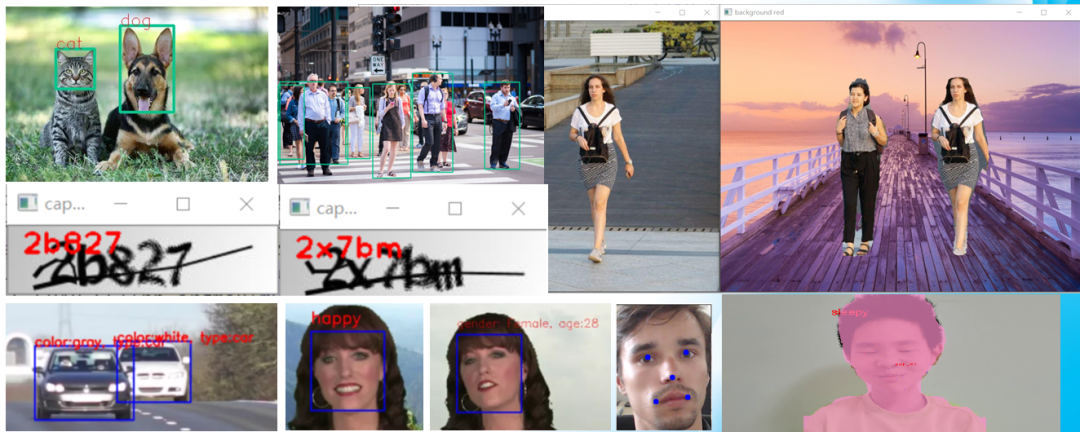Close the walking woman street photo window
The height and width of the screenshot is (432, 1080).
(707, 12)
